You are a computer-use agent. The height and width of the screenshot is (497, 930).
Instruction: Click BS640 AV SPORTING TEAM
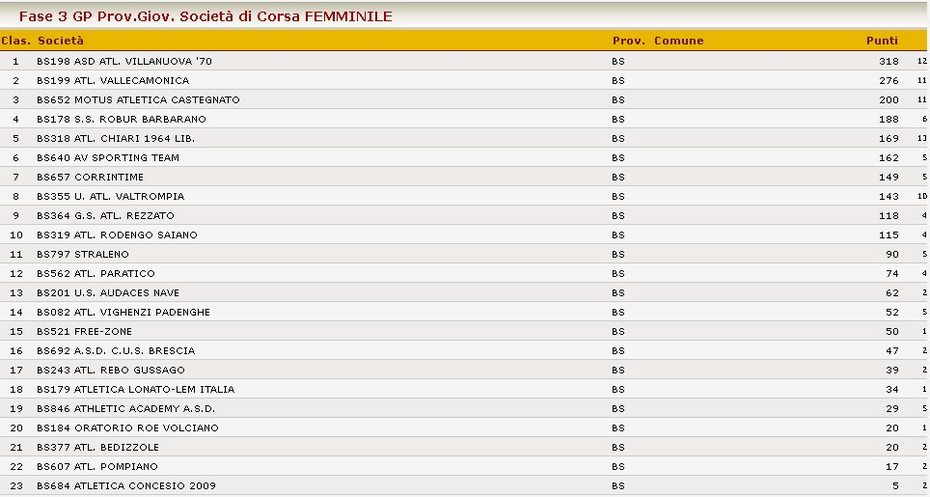[108, 157]
